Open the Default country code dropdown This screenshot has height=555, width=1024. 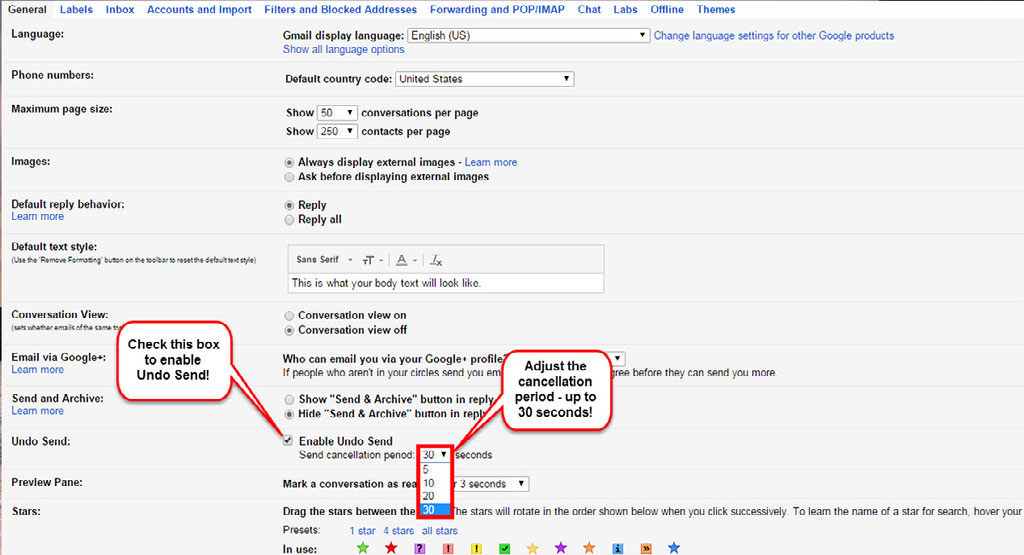[x=485, y=79]
